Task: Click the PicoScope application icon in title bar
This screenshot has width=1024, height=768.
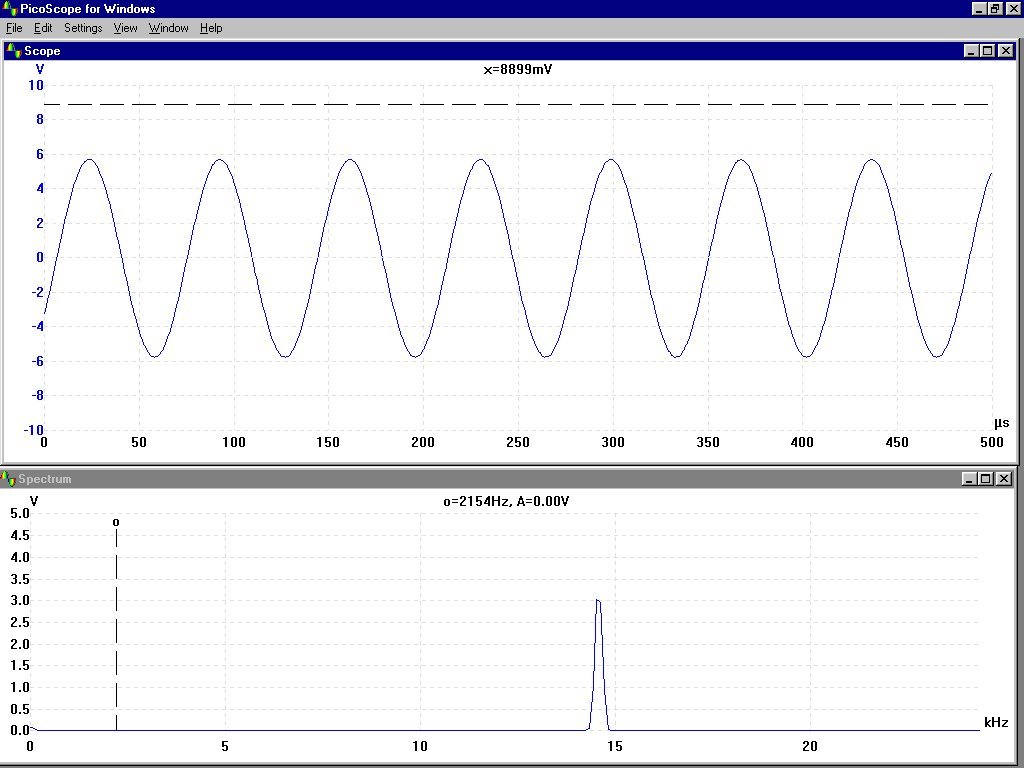Action: [x=10, y=9]
